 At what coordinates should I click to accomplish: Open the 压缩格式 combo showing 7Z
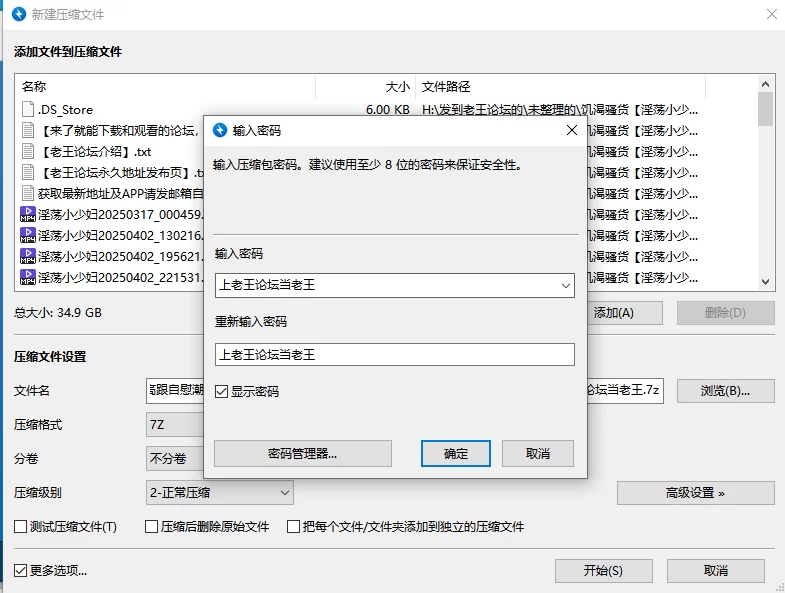coord(175,425)
